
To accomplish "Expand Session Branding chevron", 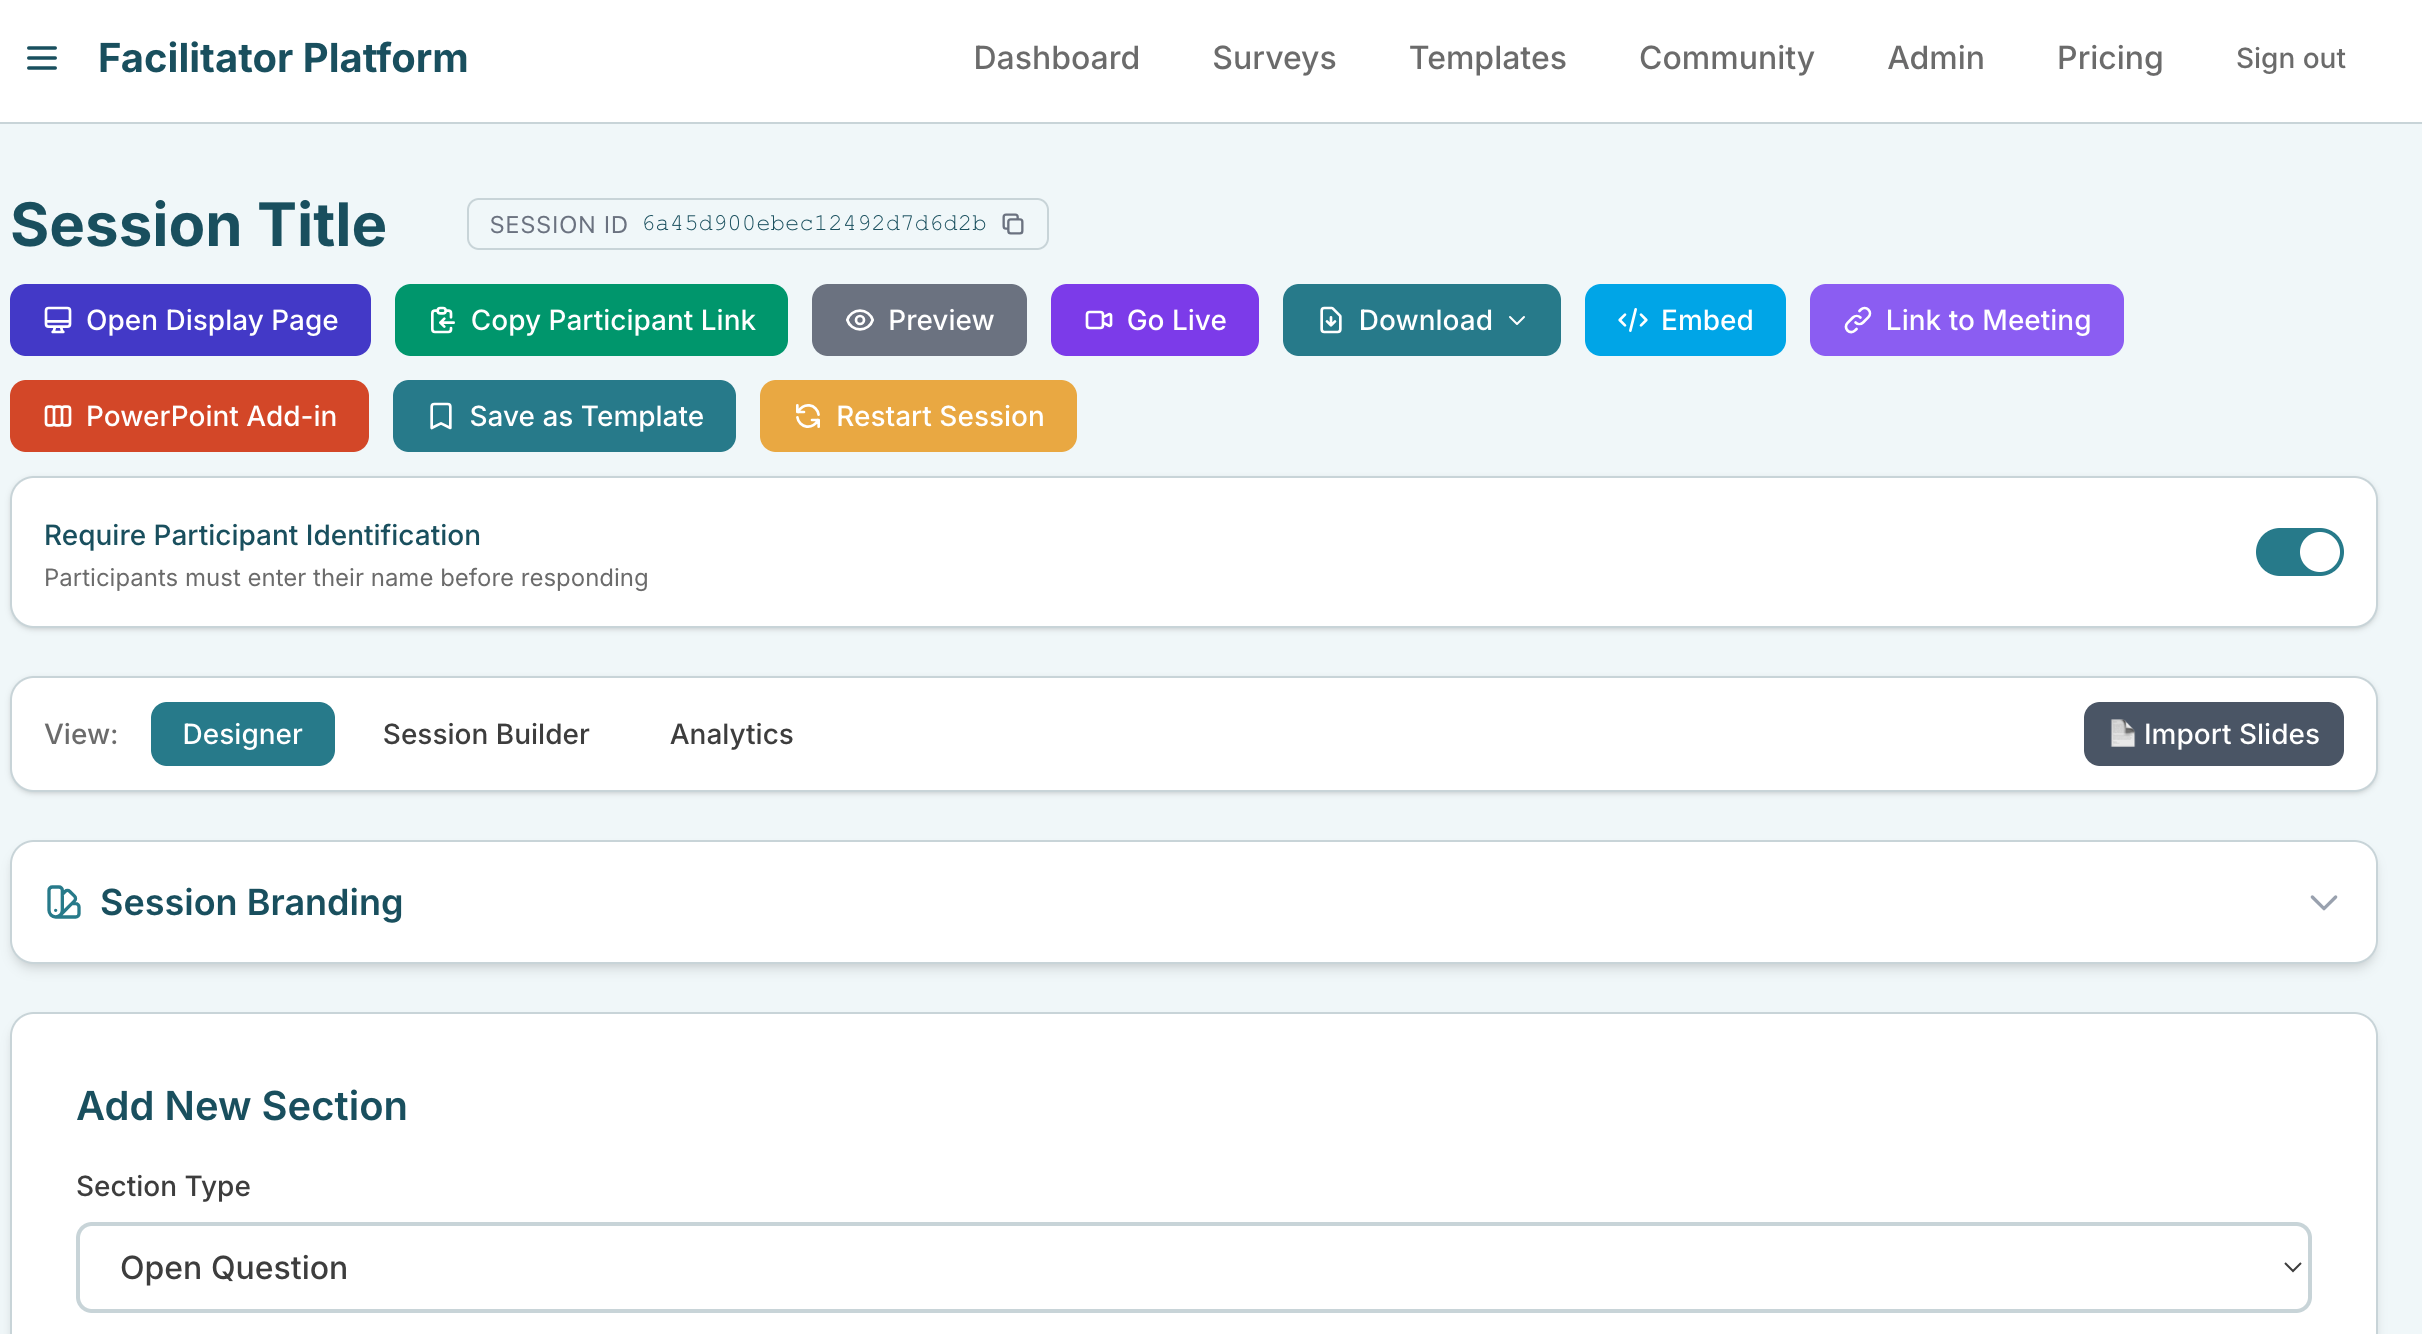I will (2323, 903).
